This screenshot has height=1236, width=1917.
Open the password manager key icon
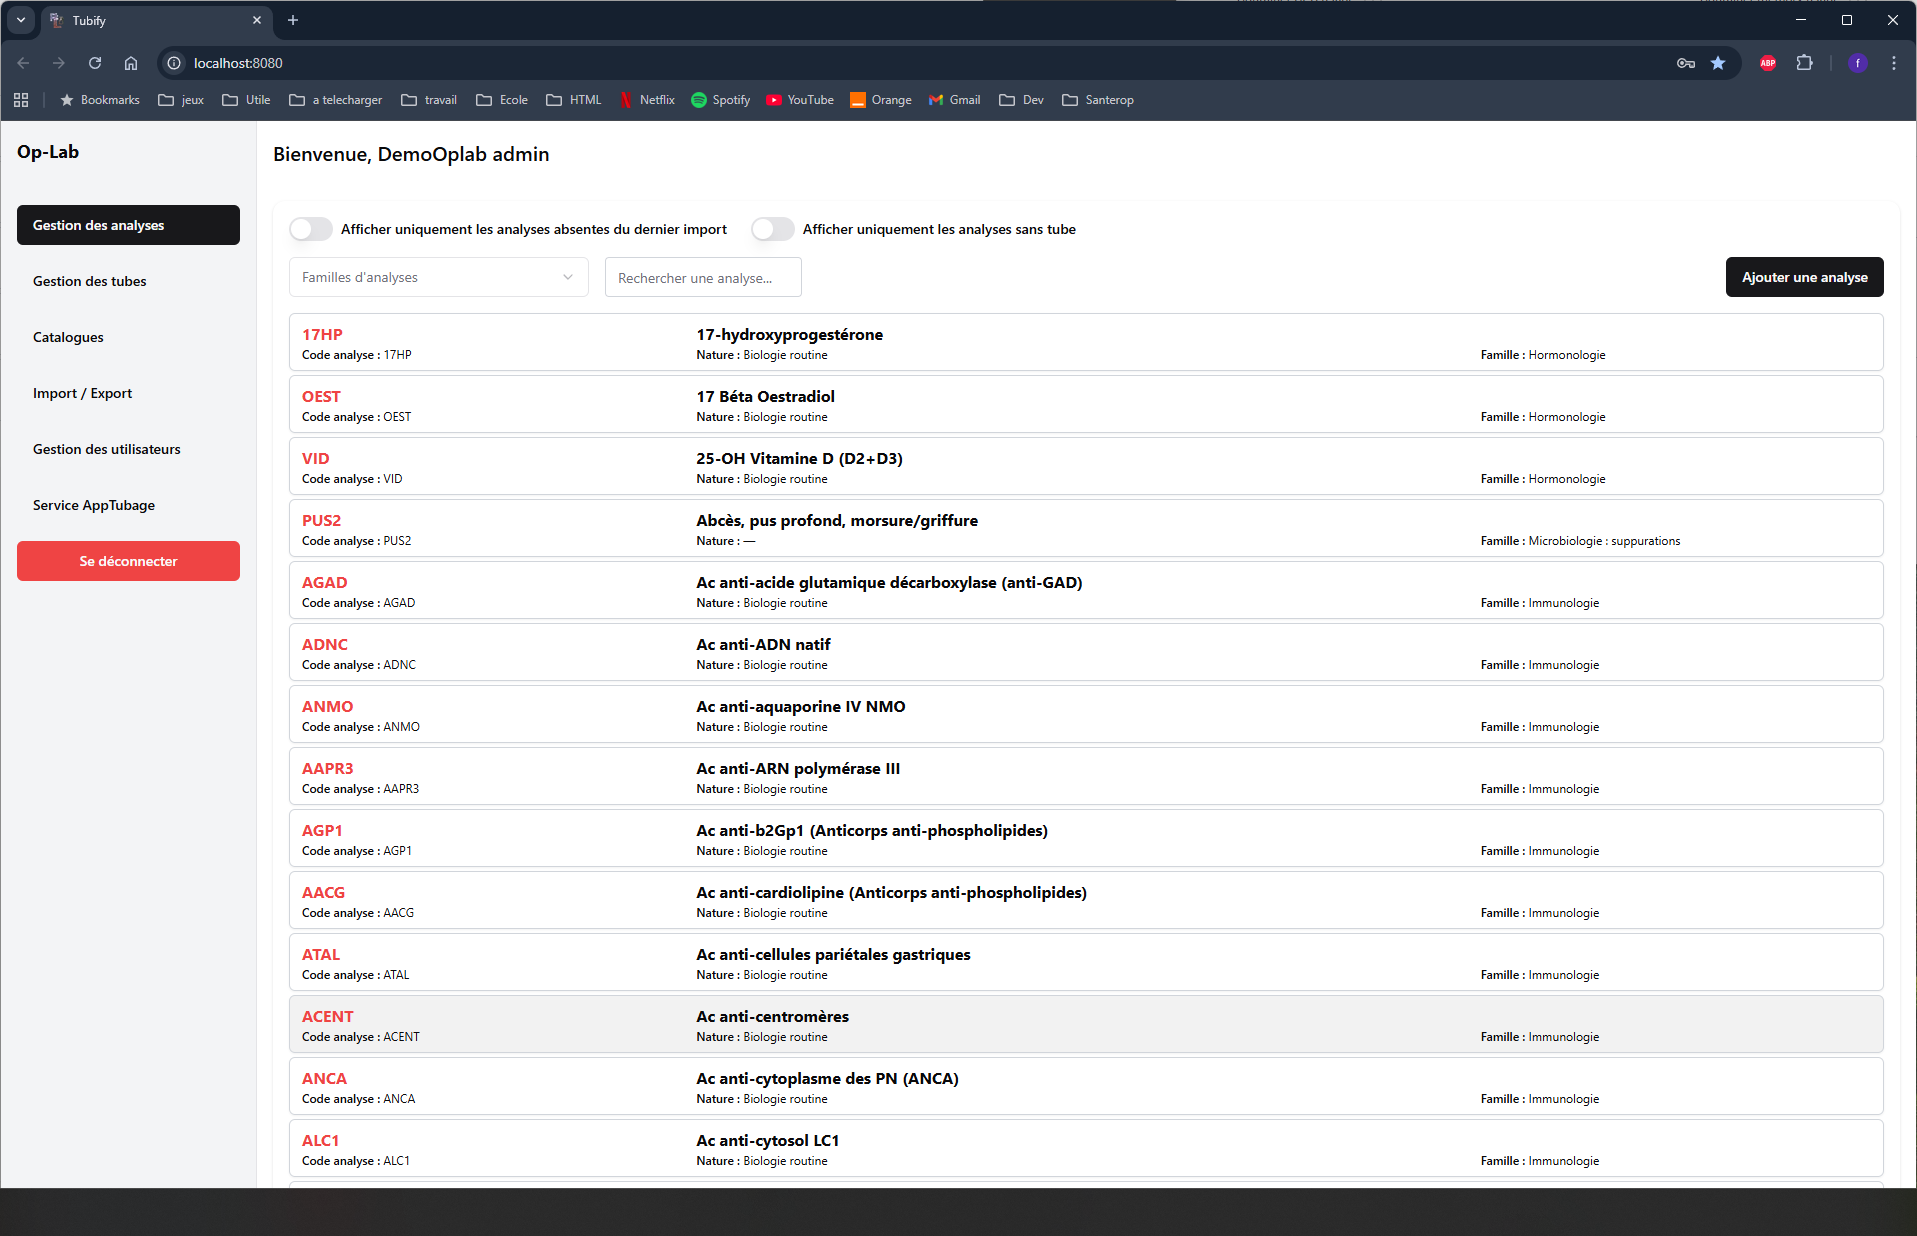pyautogui.click(x=1686, y=63)
